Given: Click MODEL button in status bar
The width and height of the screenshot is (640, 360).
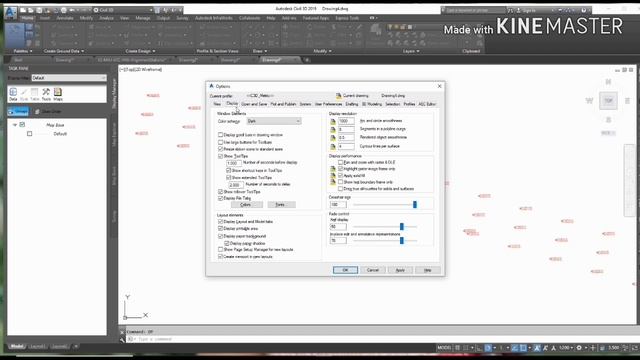Looking at the screenshot, I should pyautogui.click(x=444, y=348).
